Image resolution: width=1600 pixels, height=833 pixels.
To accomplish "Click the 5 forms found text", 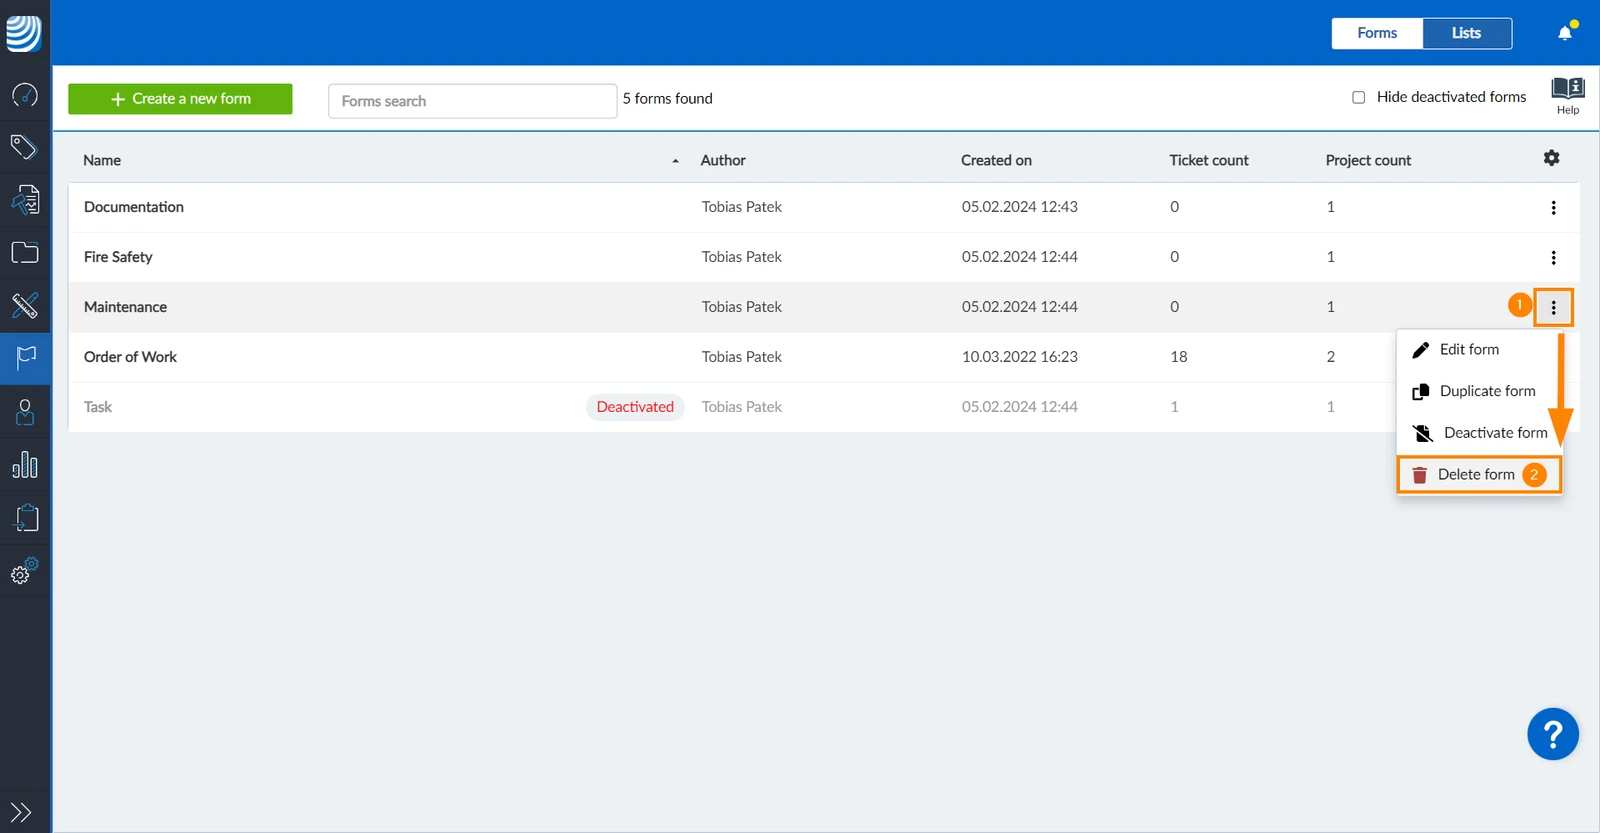I will [668, 99].
